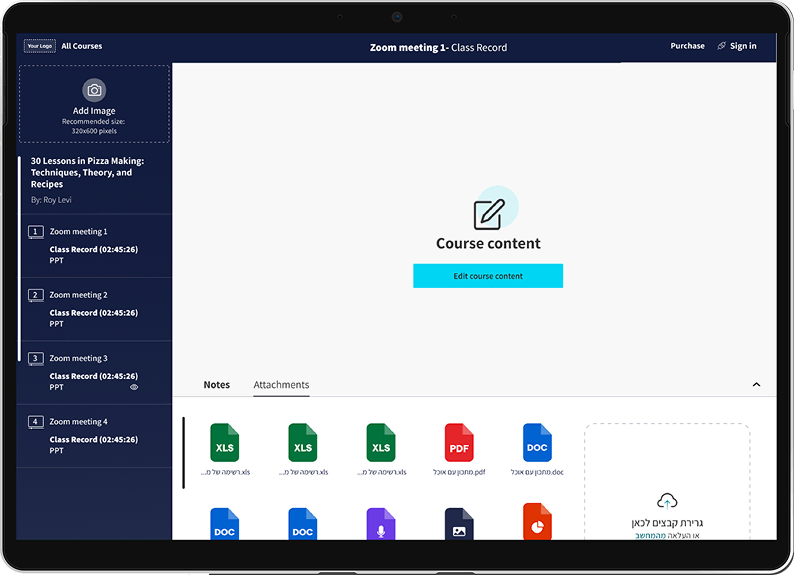This screenshot has width=794, height=575.
Task: Click the sidebar's white vertical scrollbar
Action: (x=19, y=259)
